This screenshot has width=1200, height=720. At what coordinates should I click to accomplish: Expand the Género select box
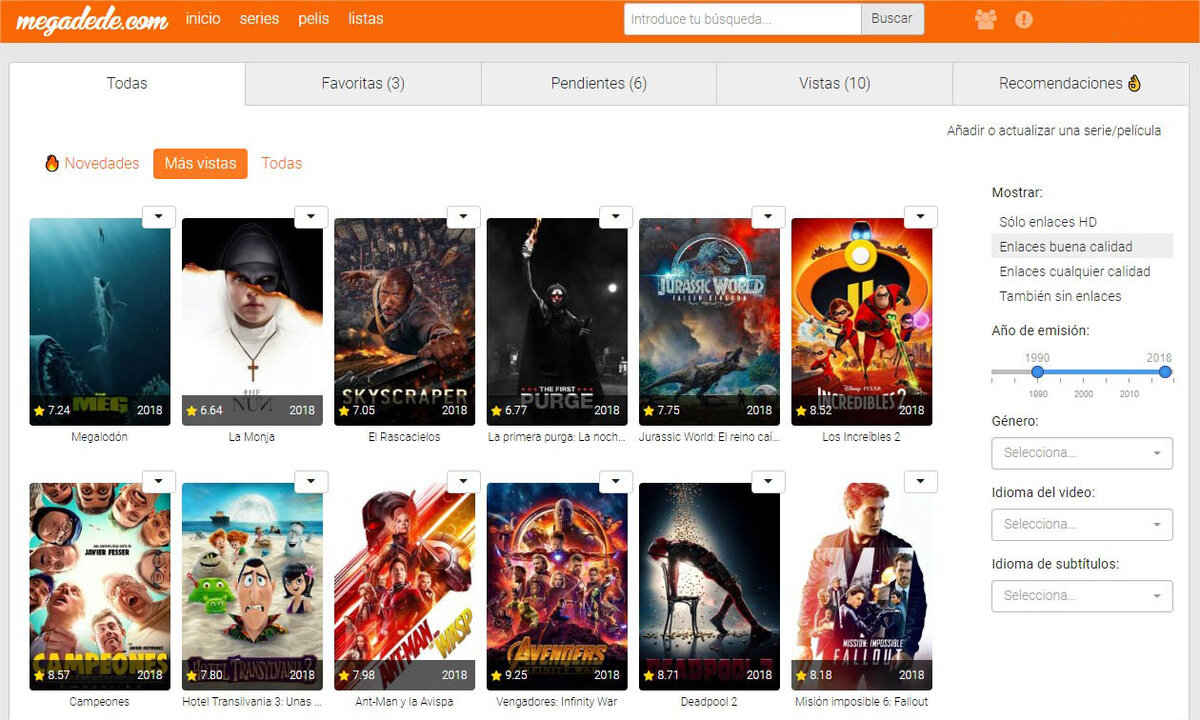1082,453
